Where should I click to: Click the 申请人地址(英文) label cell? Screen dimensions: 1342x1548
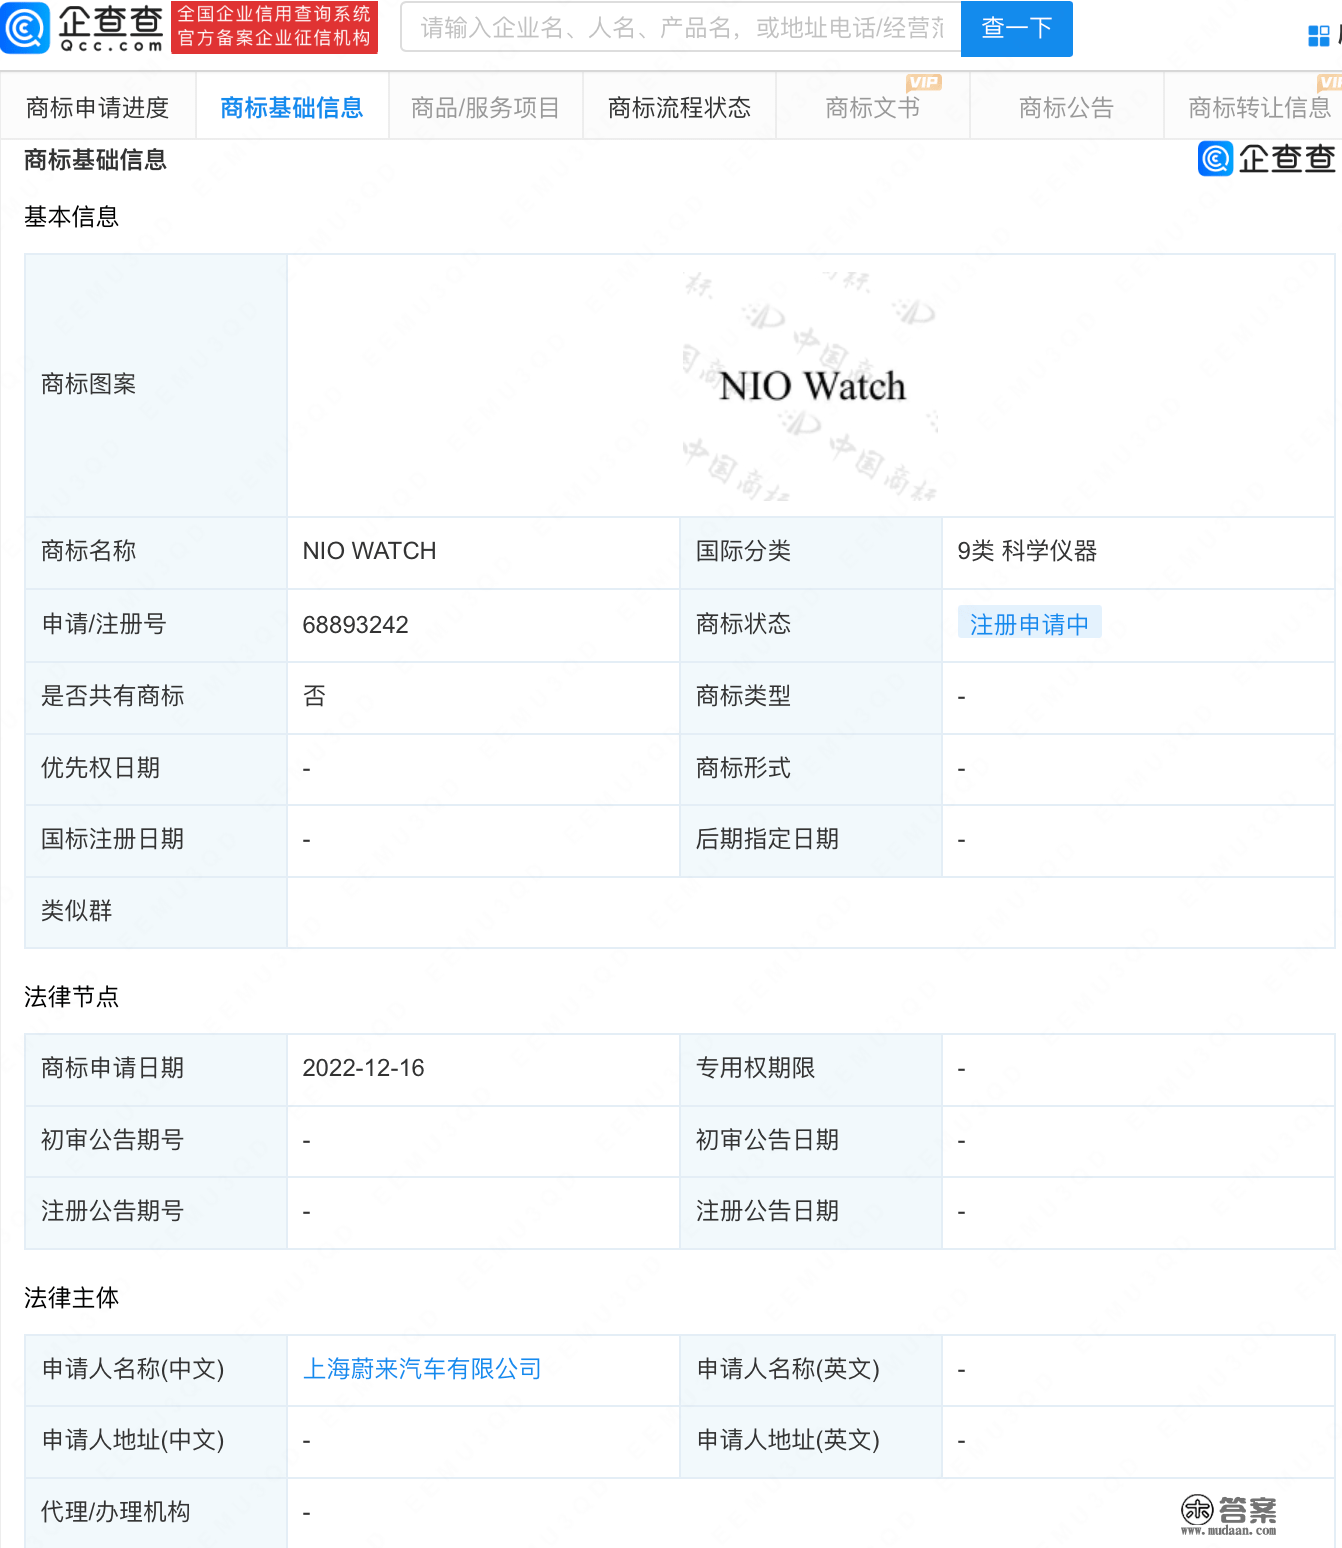(811, 1441)
